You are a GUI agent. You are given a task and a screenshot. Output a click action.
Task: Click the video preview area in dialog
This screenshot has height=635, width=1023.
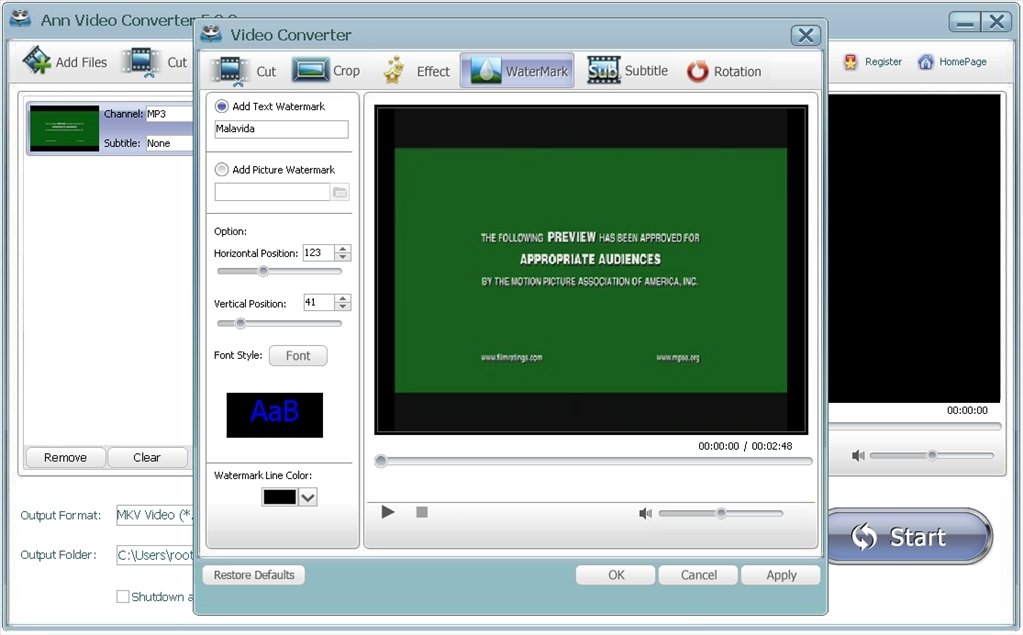pos(591,270)
